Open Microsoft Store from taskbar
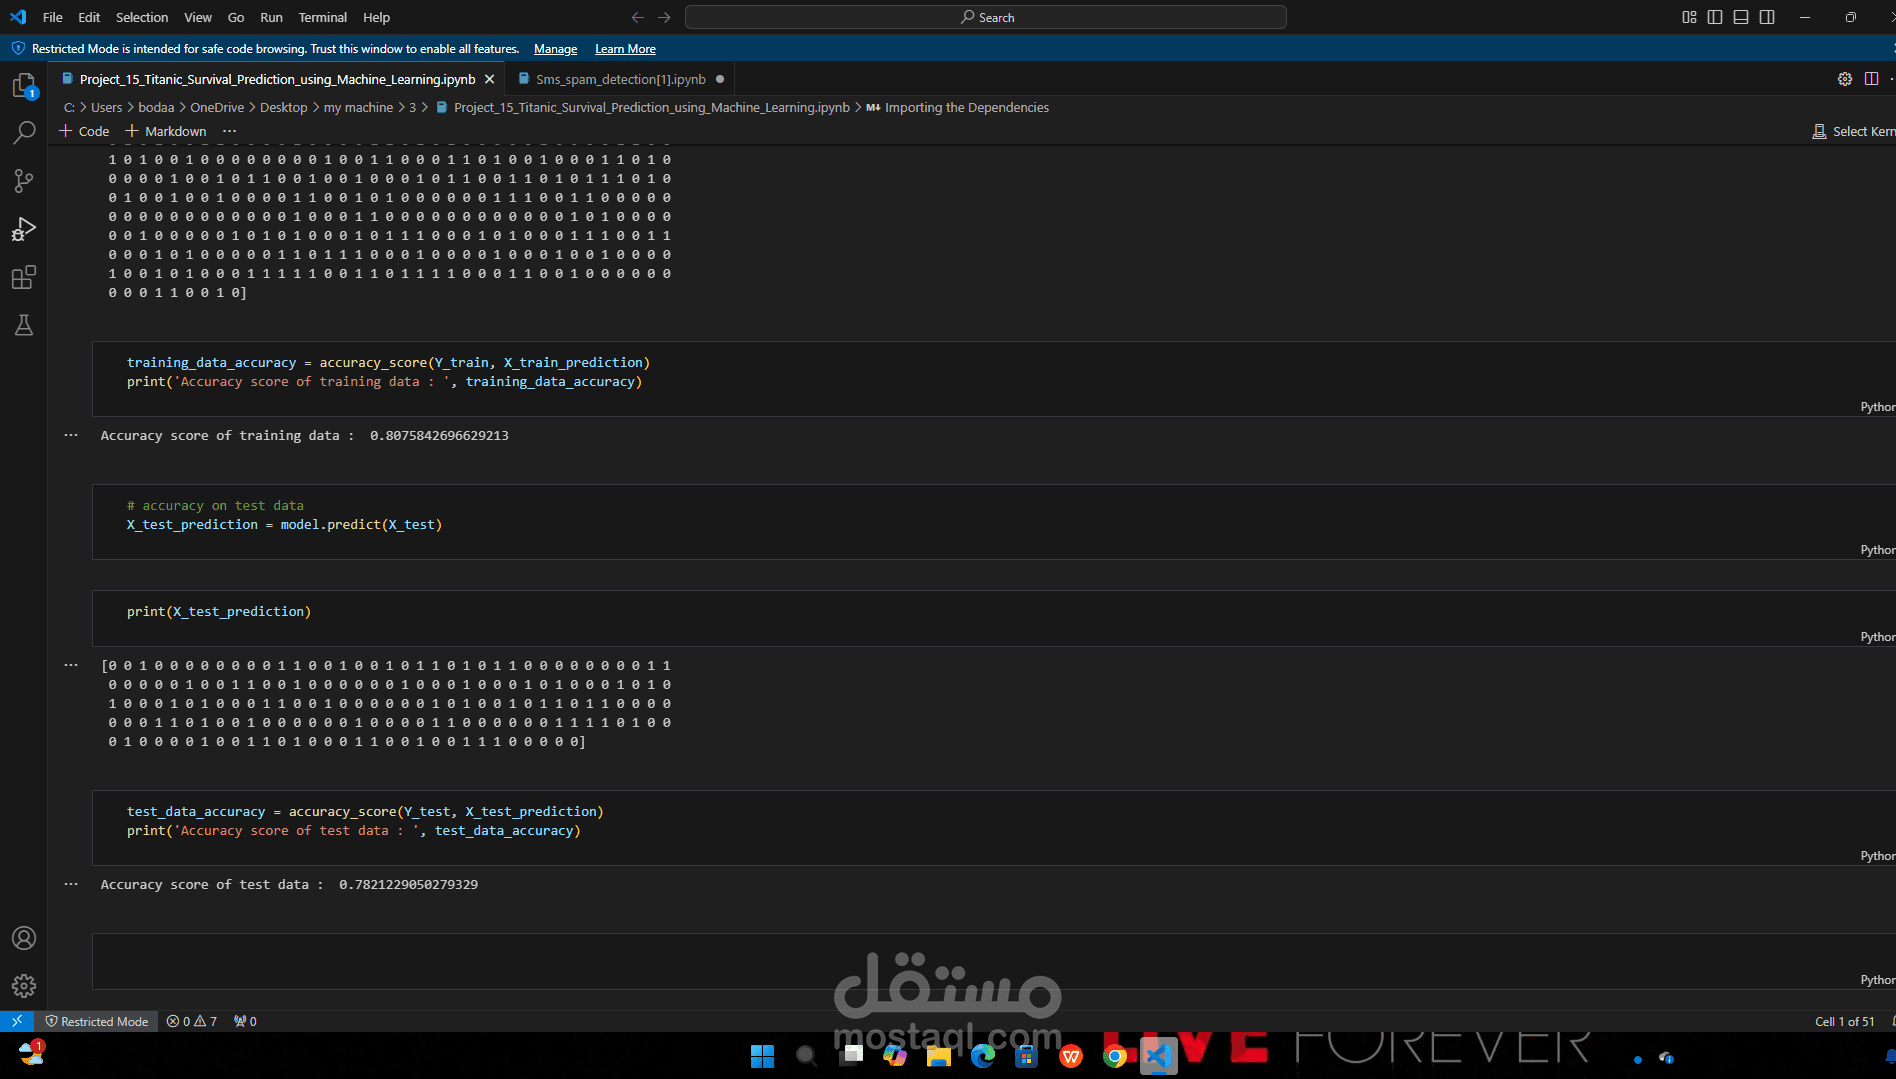1896x1079 pixels. pyautogui.click(x=1027, y=1056)
